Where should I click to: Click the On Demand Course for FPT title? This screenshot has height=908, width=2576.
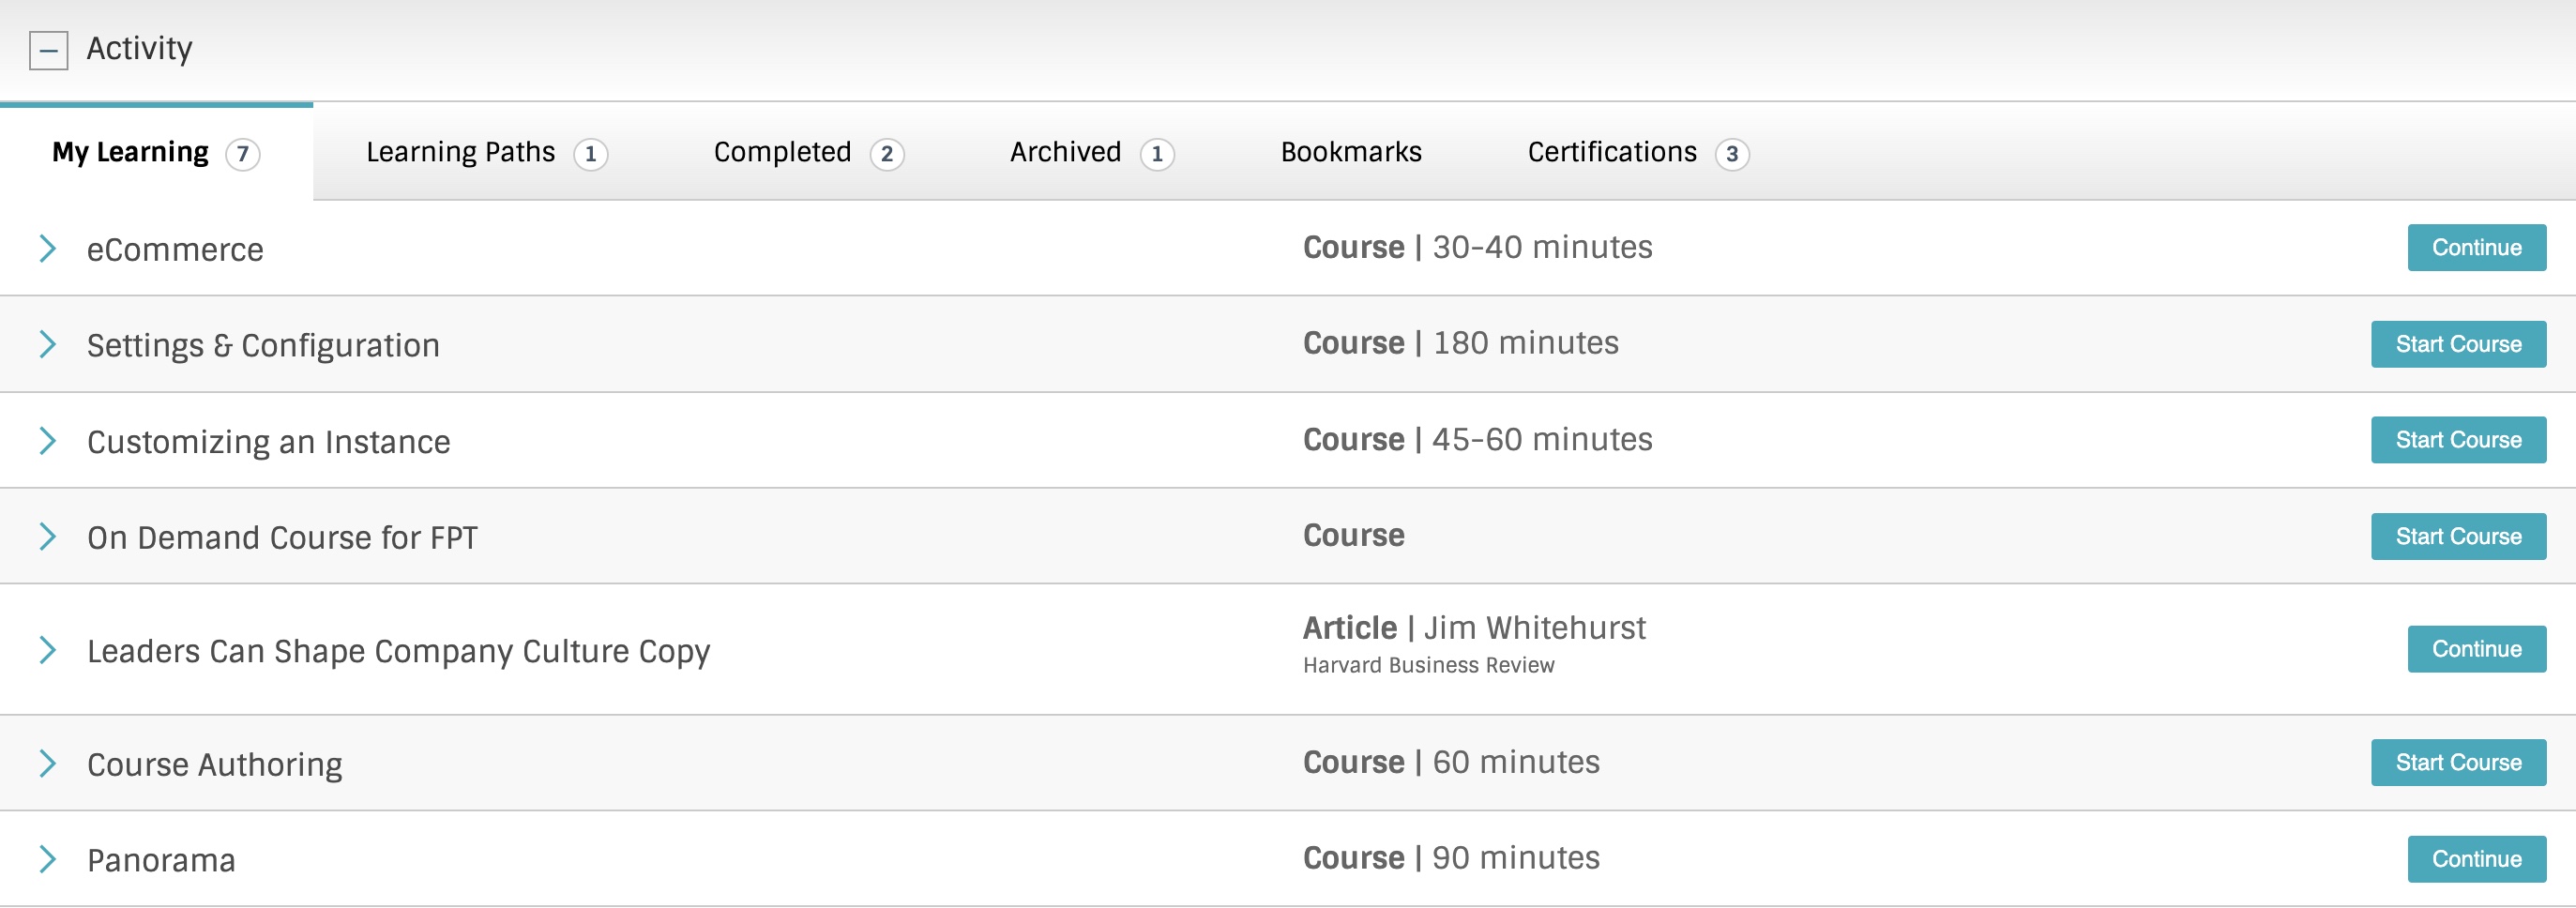pyautogui.click(x=282, y=537)
